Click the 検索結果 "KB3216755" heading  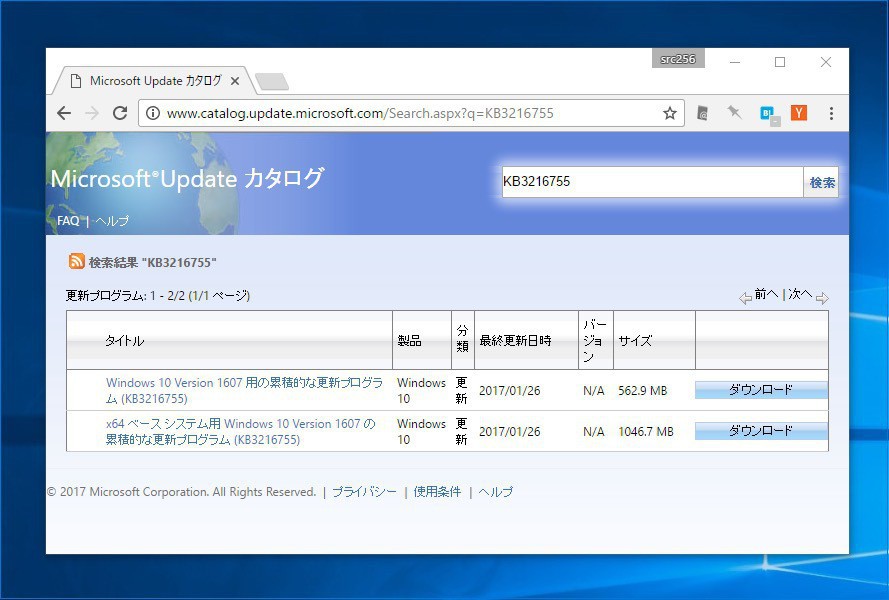click(x=153, y=263)
